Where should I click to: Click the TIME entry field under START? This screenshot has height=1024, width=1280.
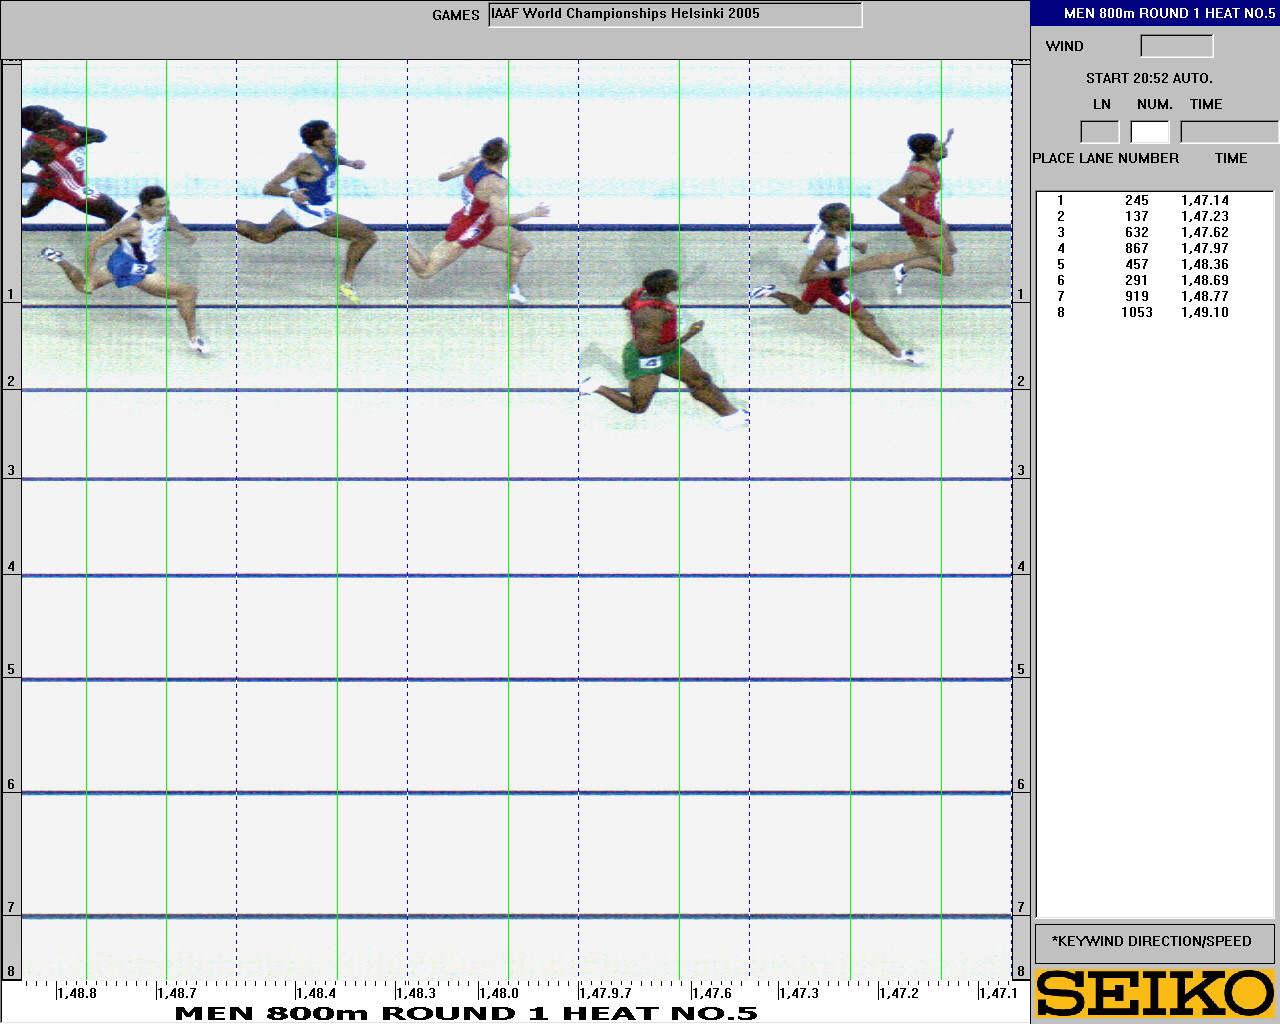[1228, 132]
